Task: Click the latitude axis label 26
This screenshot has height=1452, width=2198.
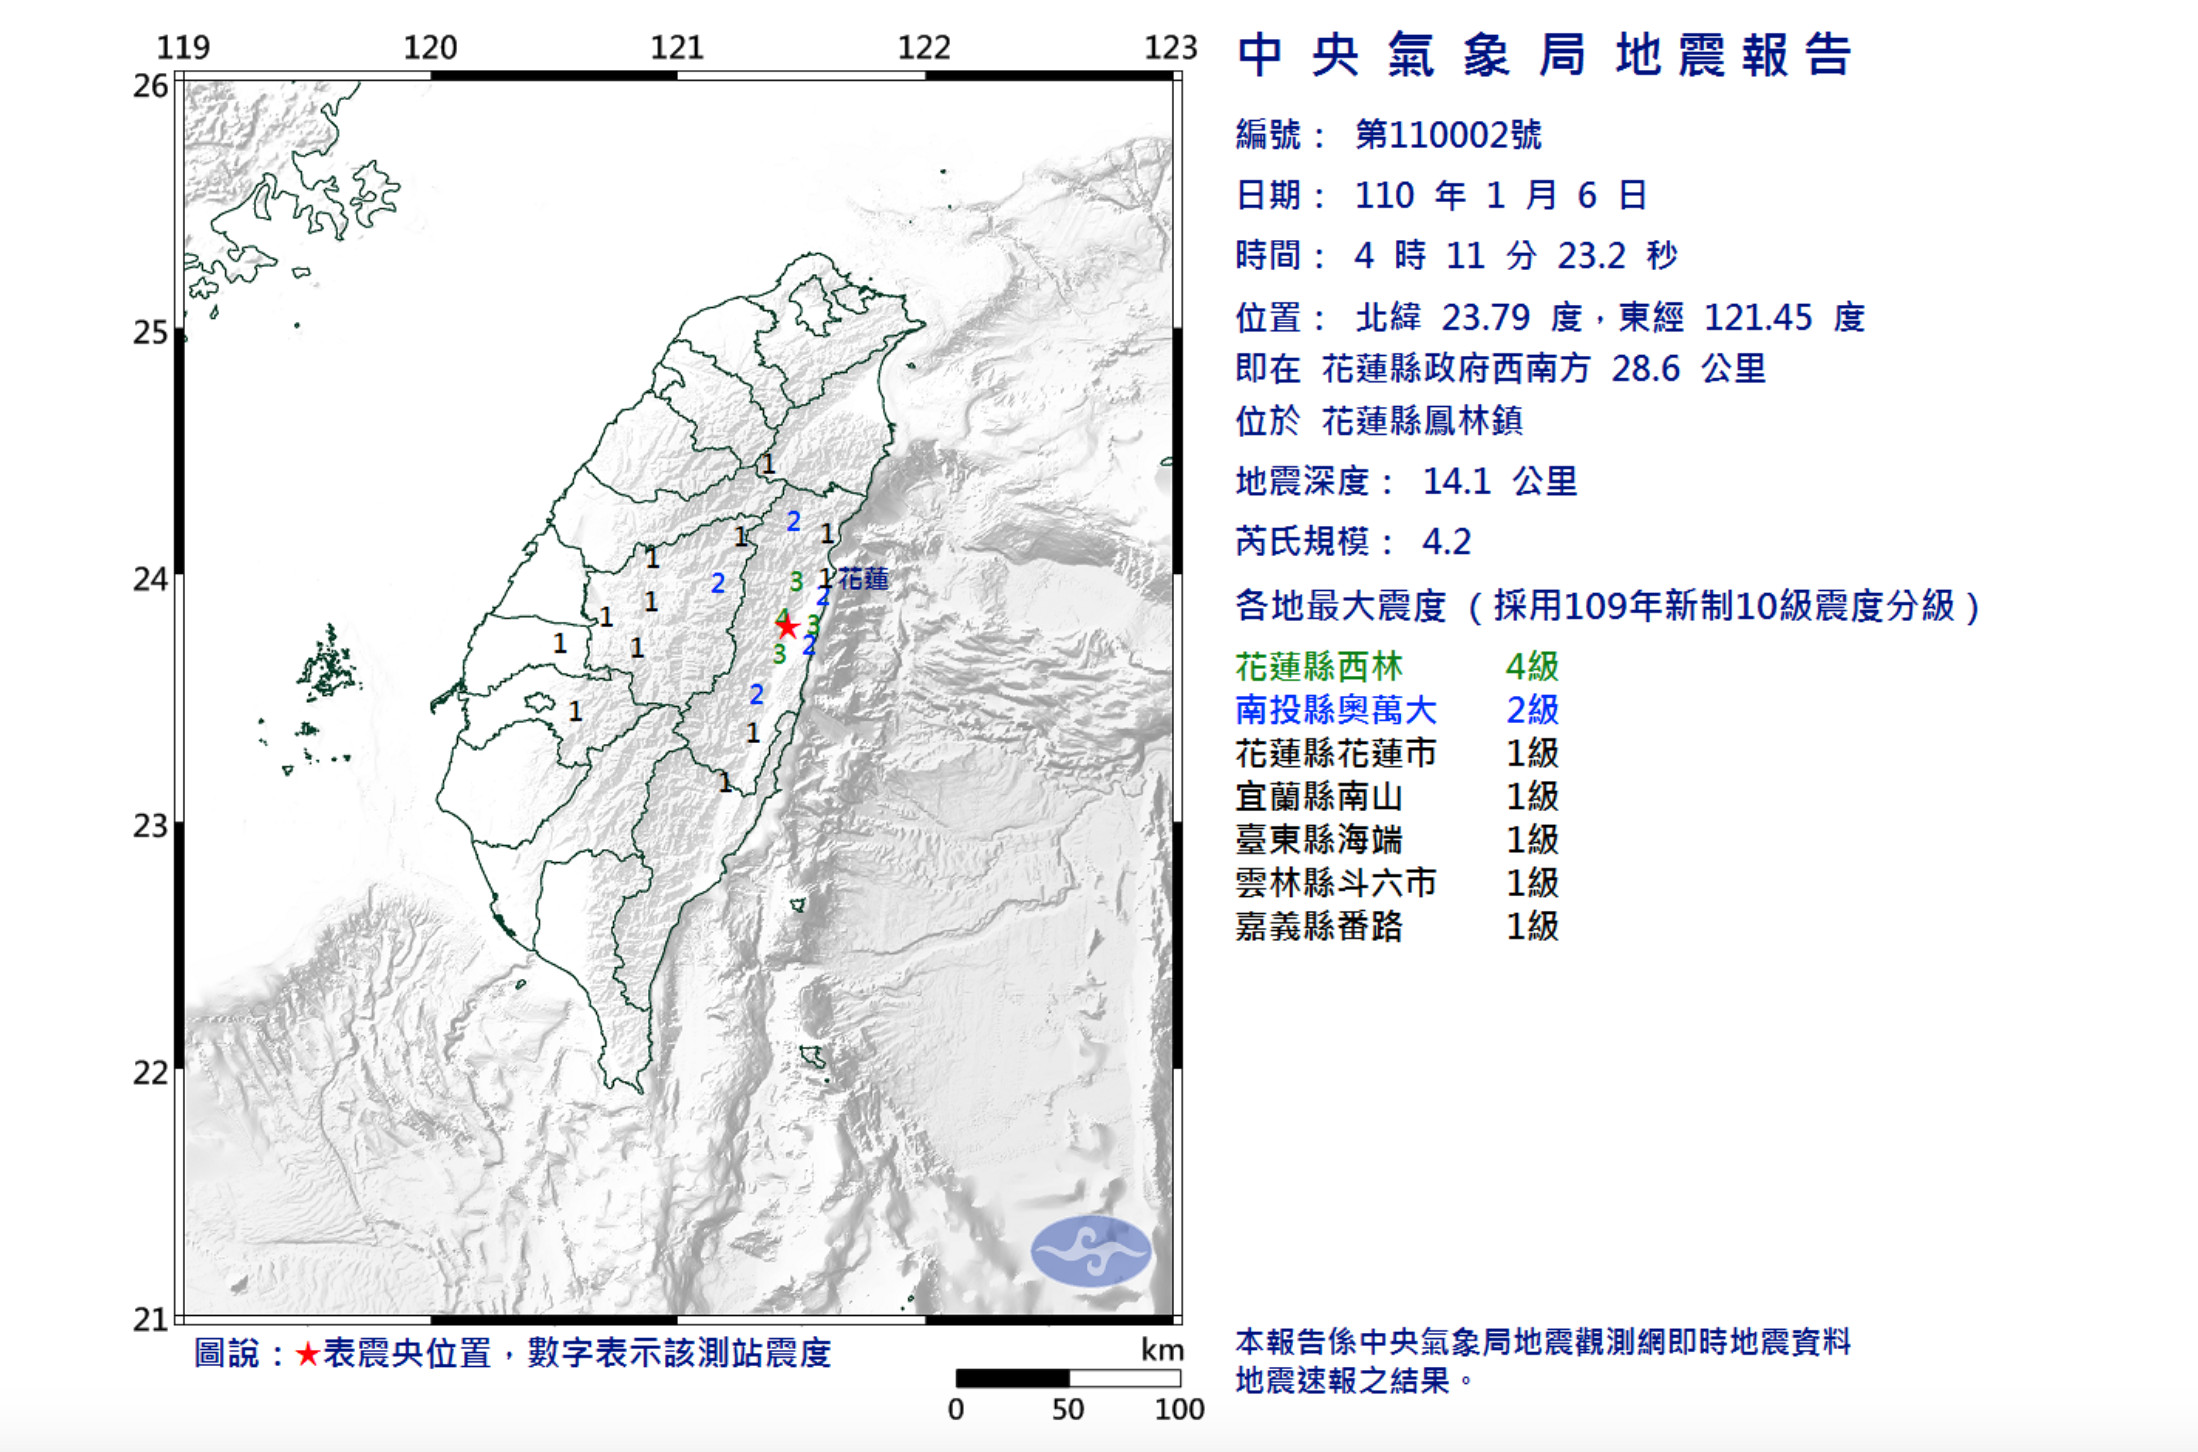Action: [x=151, y=86]
